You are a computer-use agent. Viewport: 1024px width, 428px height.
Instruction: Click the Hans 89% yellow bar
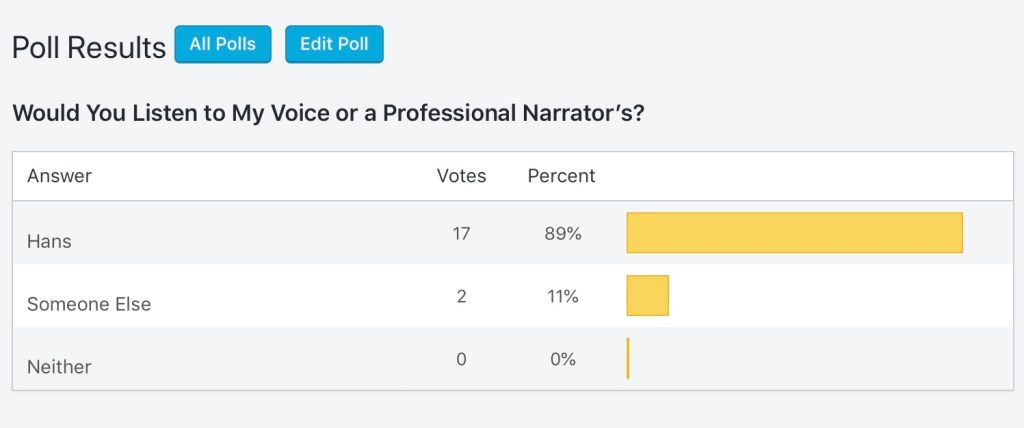coord(794,233)
